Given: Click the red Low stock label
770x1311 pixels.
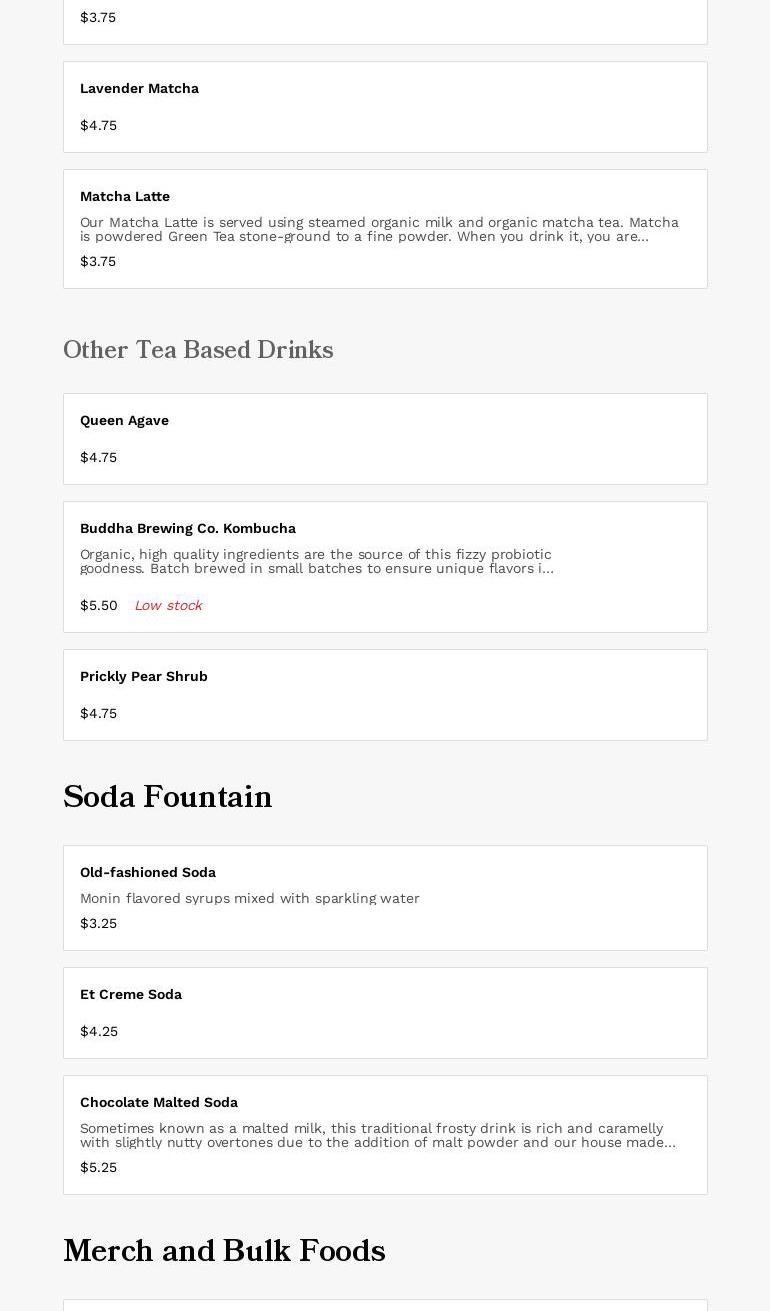Looking at the screenshot, I should click(168, 606).
